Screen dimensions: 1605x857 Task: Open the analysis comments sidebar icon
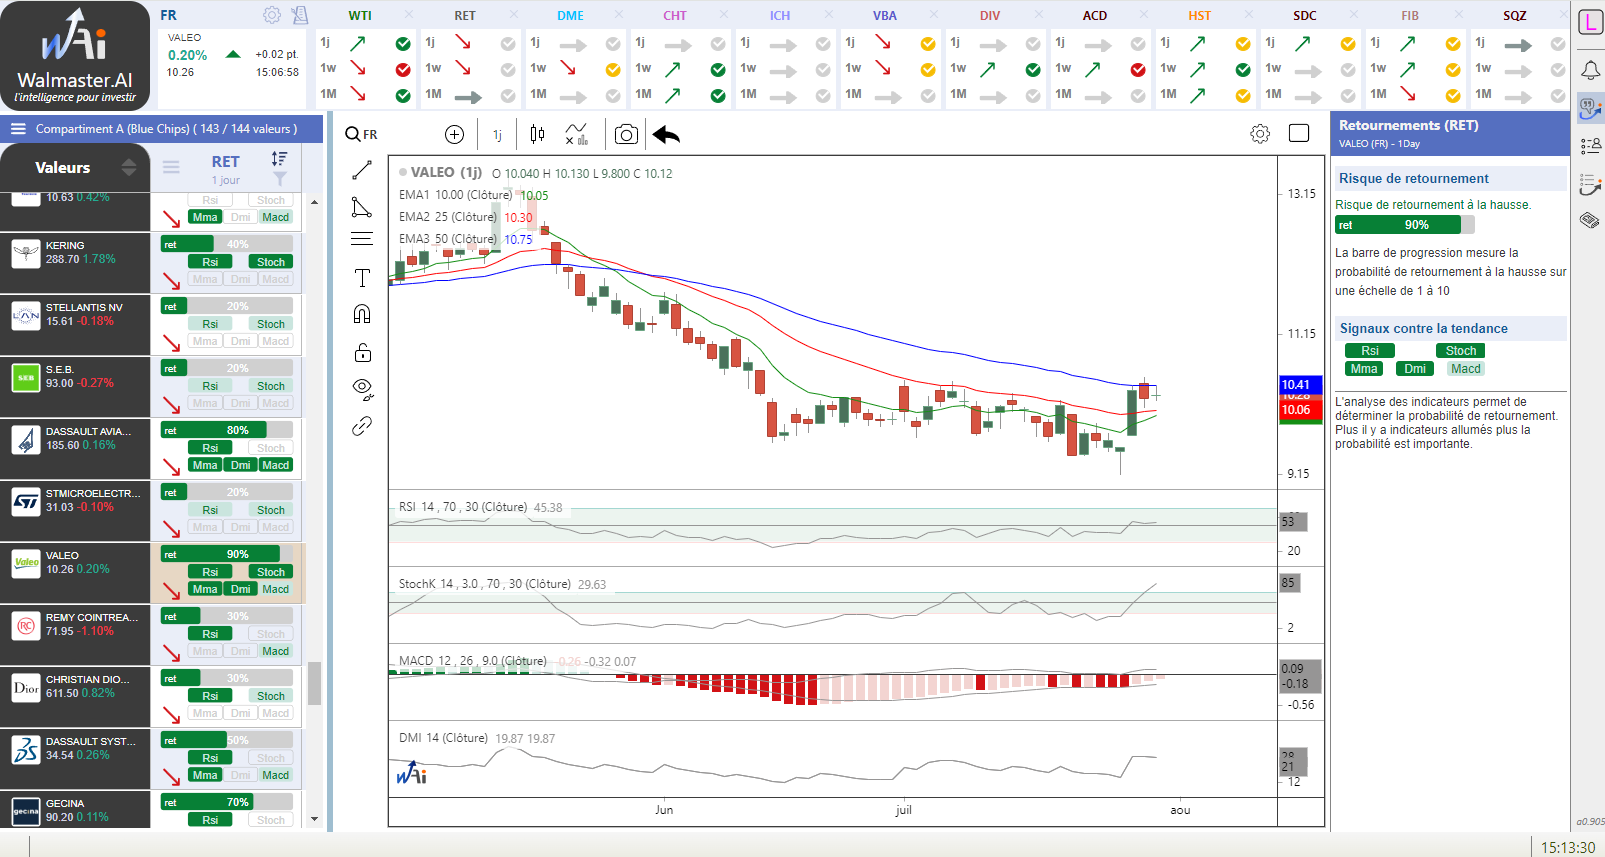coord(1590,108)
